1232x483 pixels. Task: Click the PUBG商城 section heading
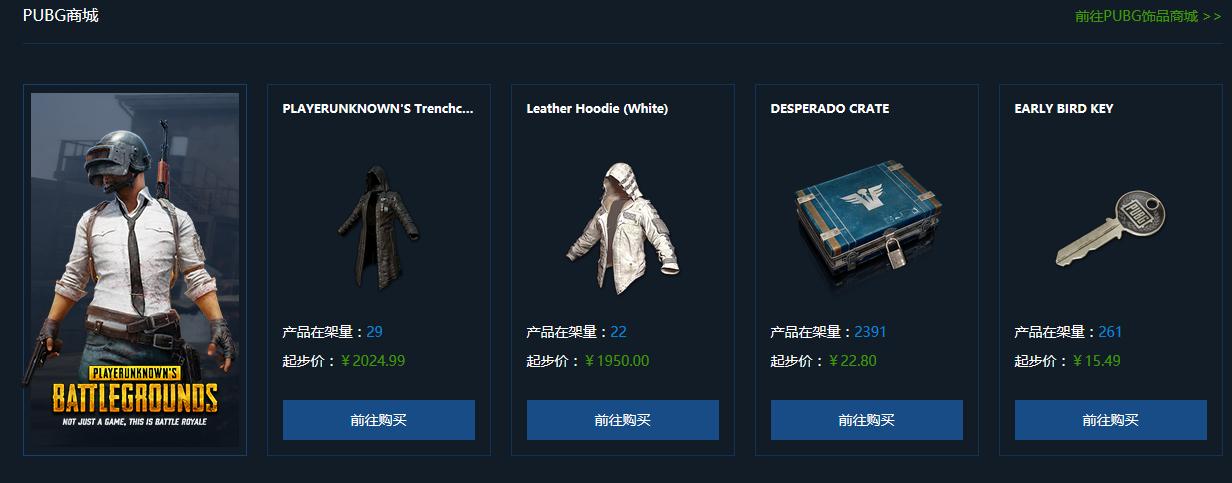[x=61, y=16]
